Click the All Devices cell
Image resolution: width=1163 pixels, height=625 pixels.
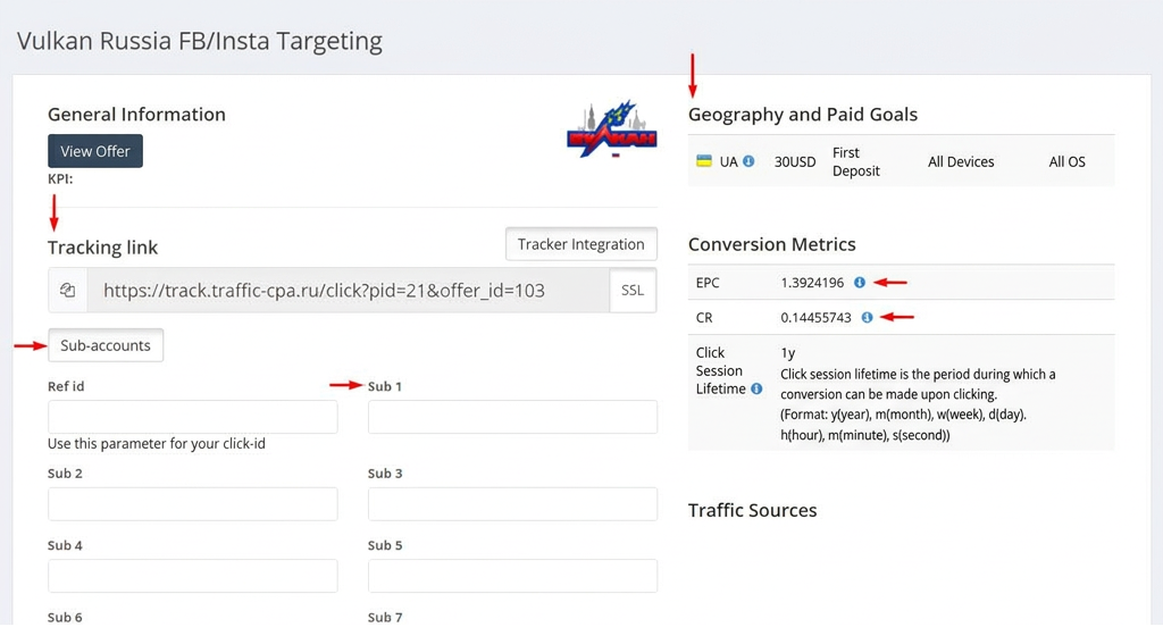coord(961,162)
